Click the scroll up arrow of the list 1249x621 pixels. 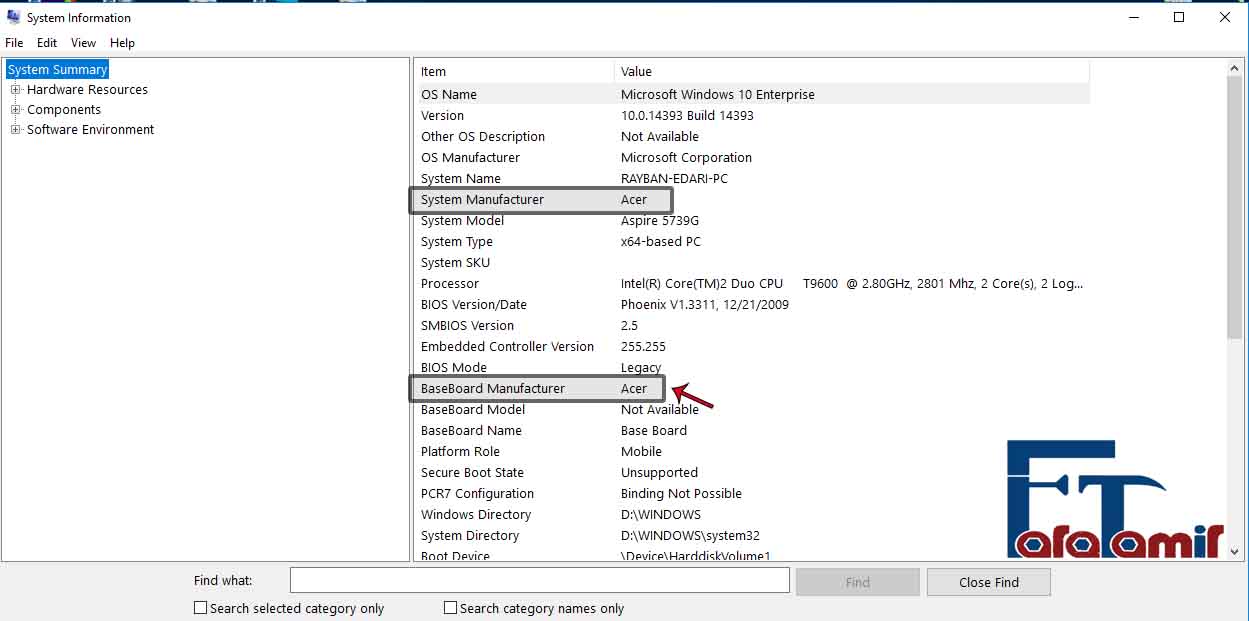1234,68
